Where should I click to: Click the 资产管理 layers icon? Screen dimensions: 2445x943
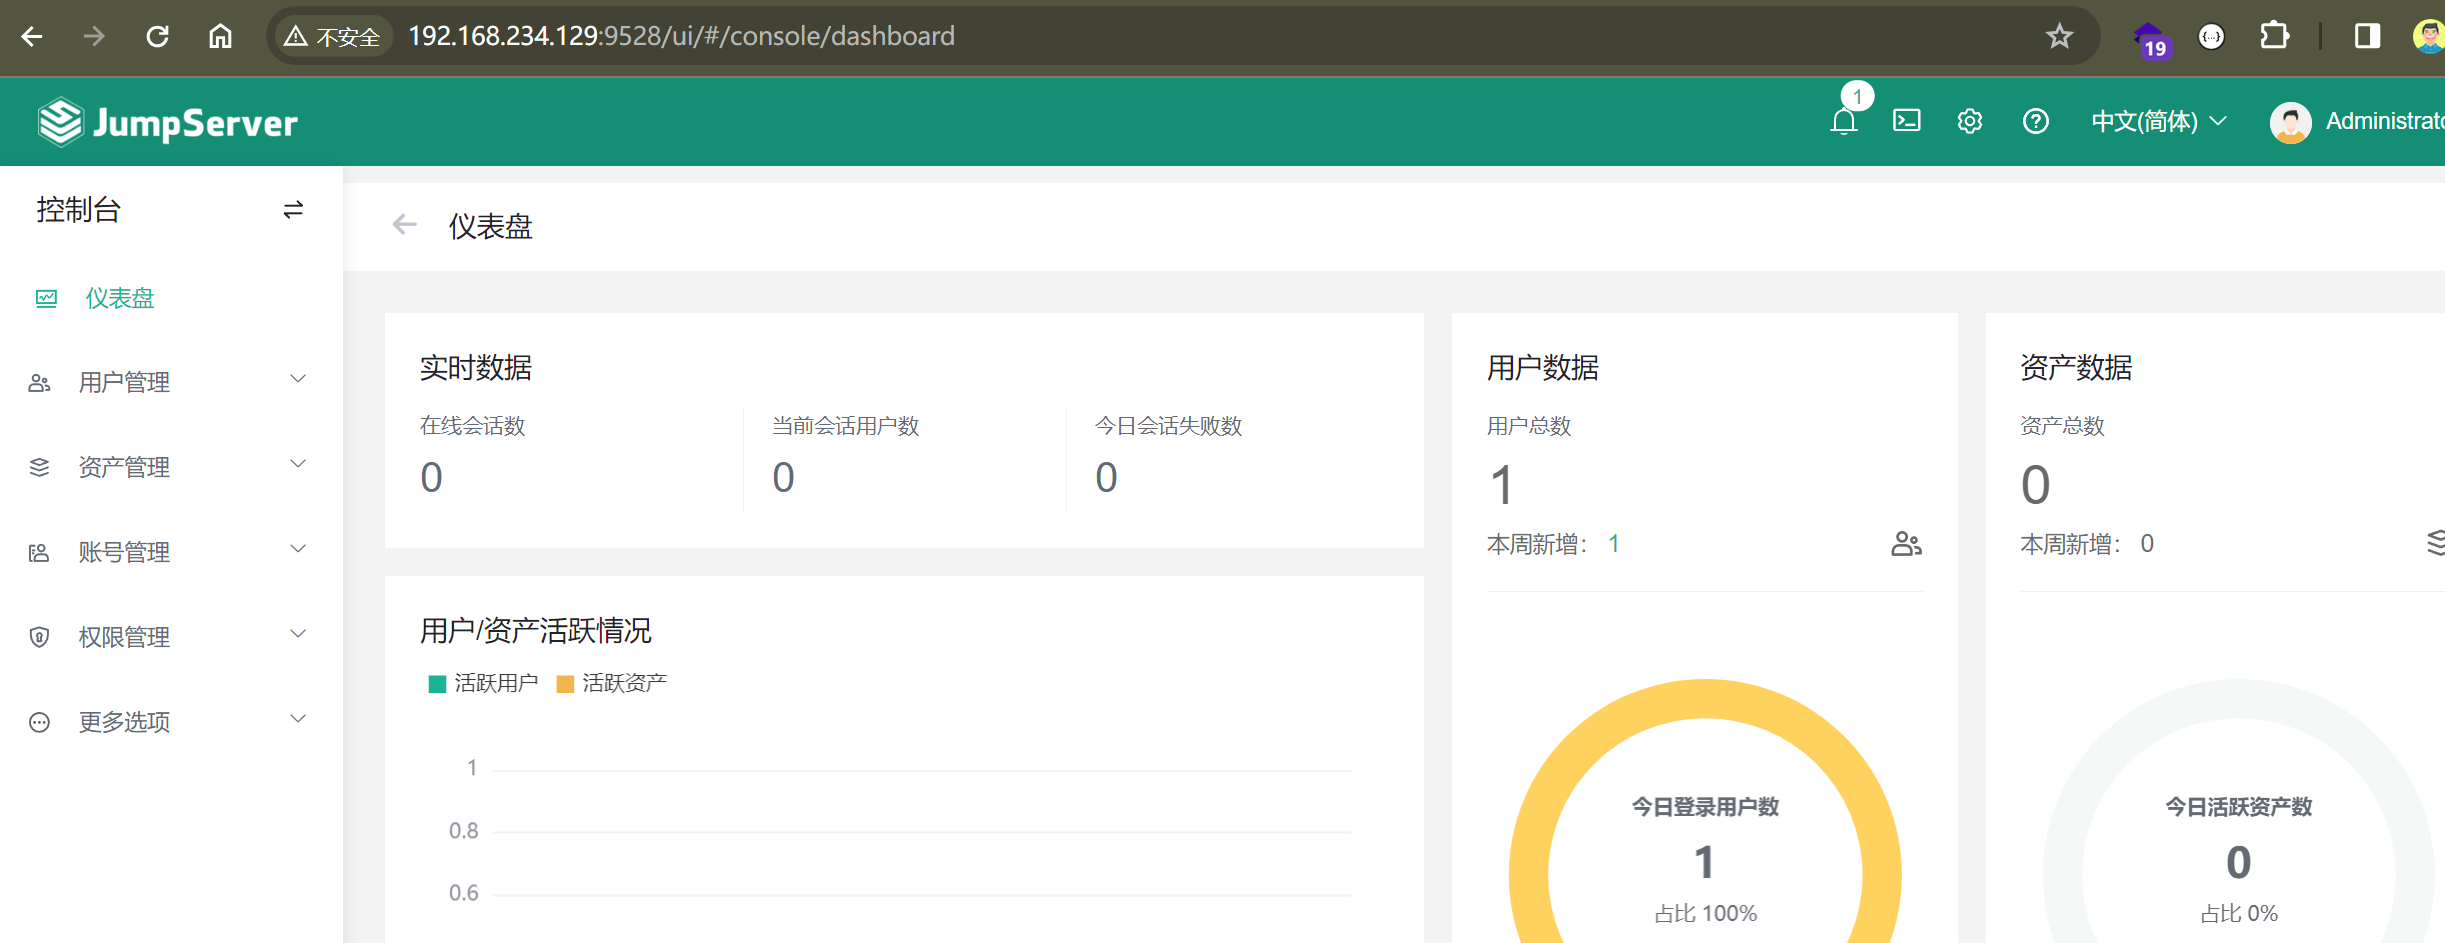[x=39, y=467]
